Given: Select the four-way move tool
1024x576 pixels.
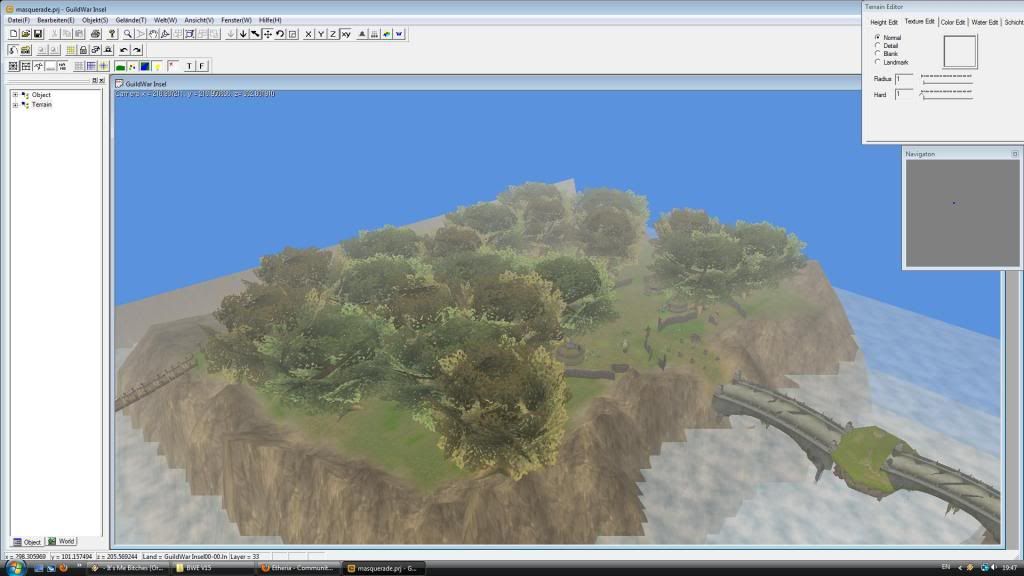Looking at the screenshot, I should [x=268, y=34].
